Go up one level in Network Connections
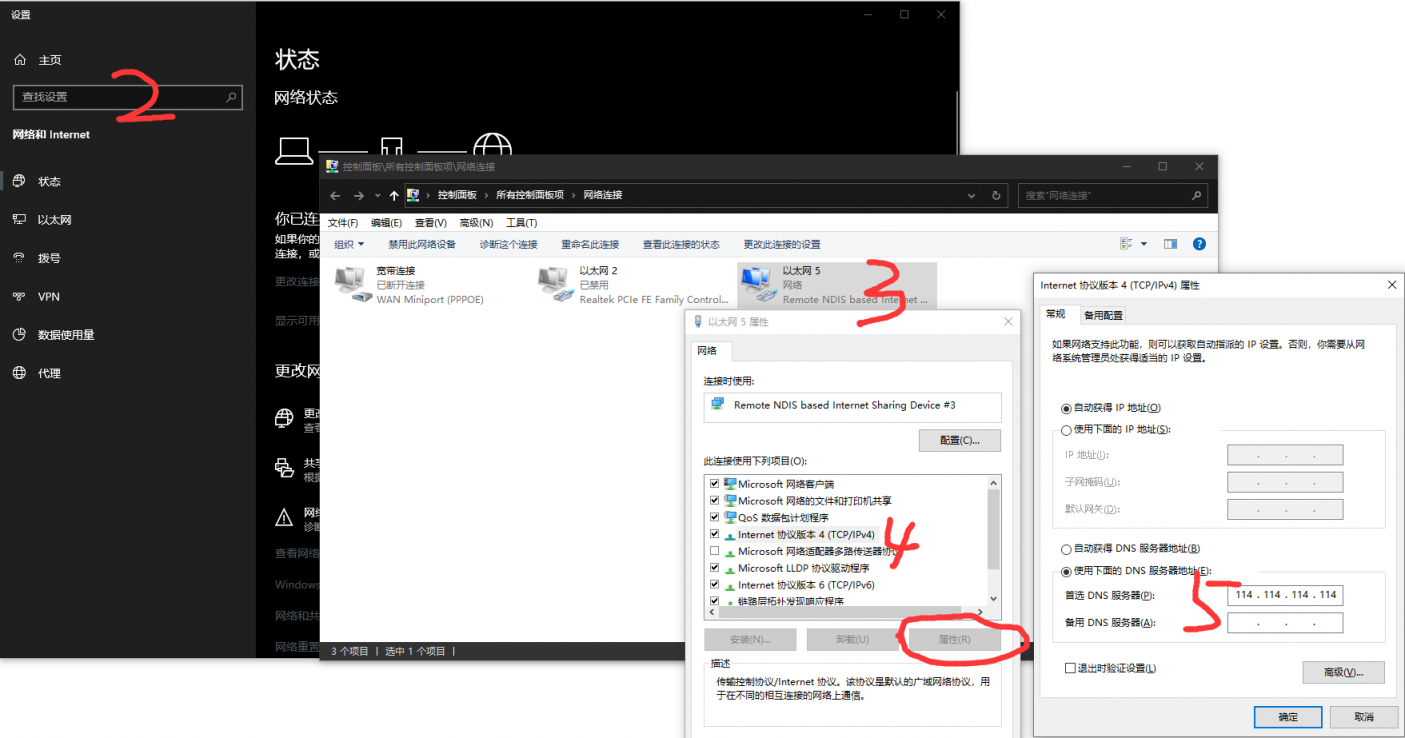The width and height of the screenshot is (1405, 738). [394, 196]
